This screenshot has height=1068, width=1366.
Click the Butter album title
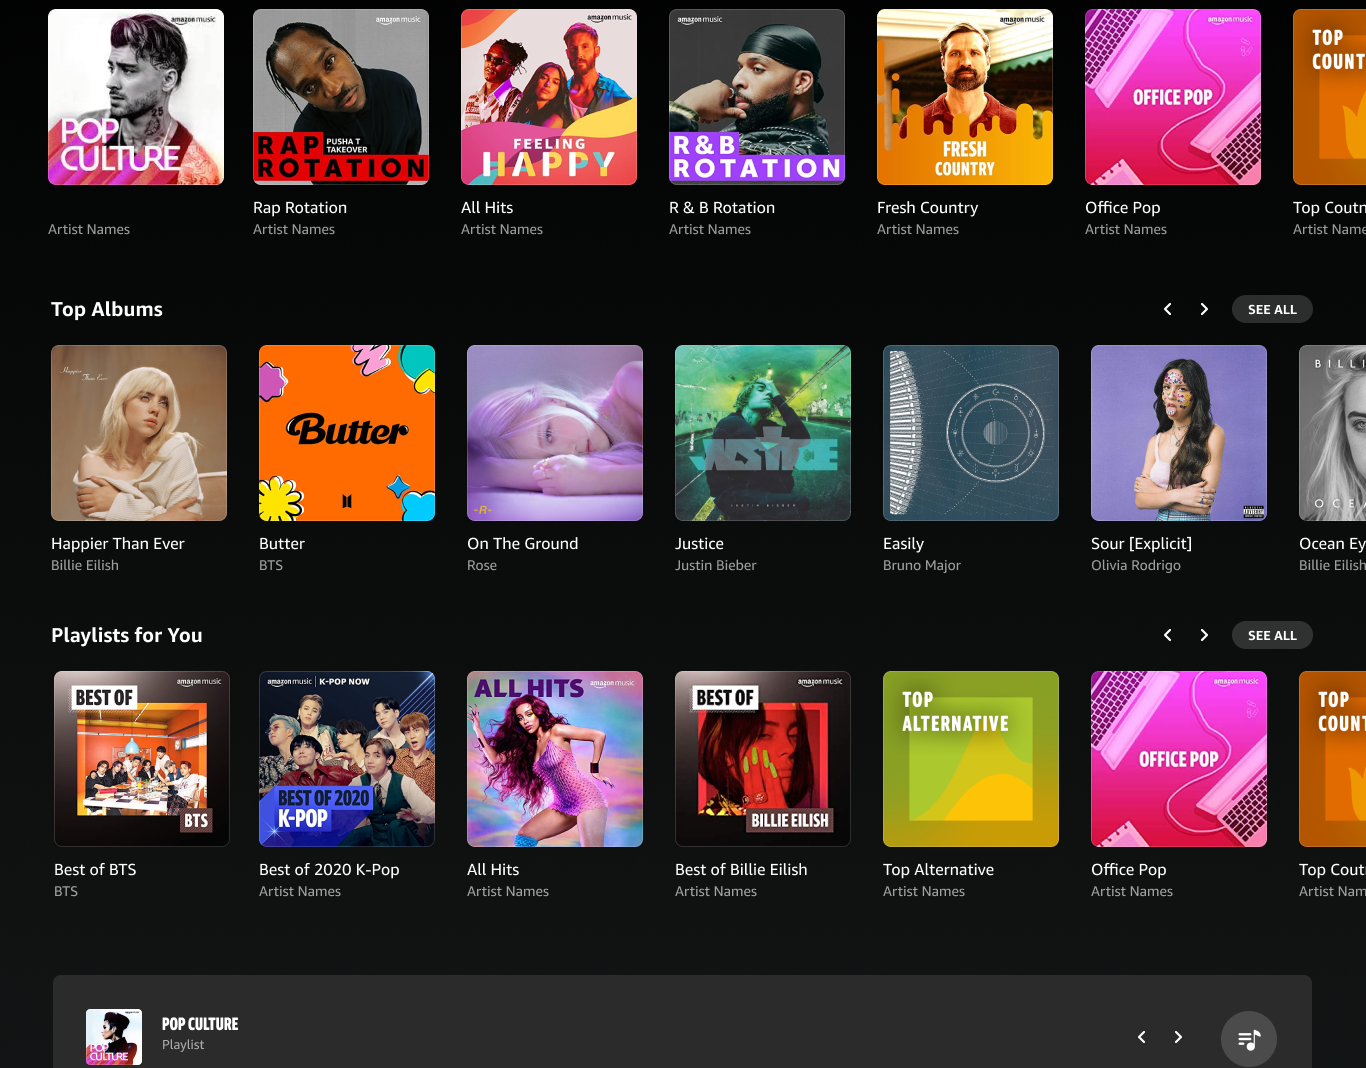(x=282, y=544)
